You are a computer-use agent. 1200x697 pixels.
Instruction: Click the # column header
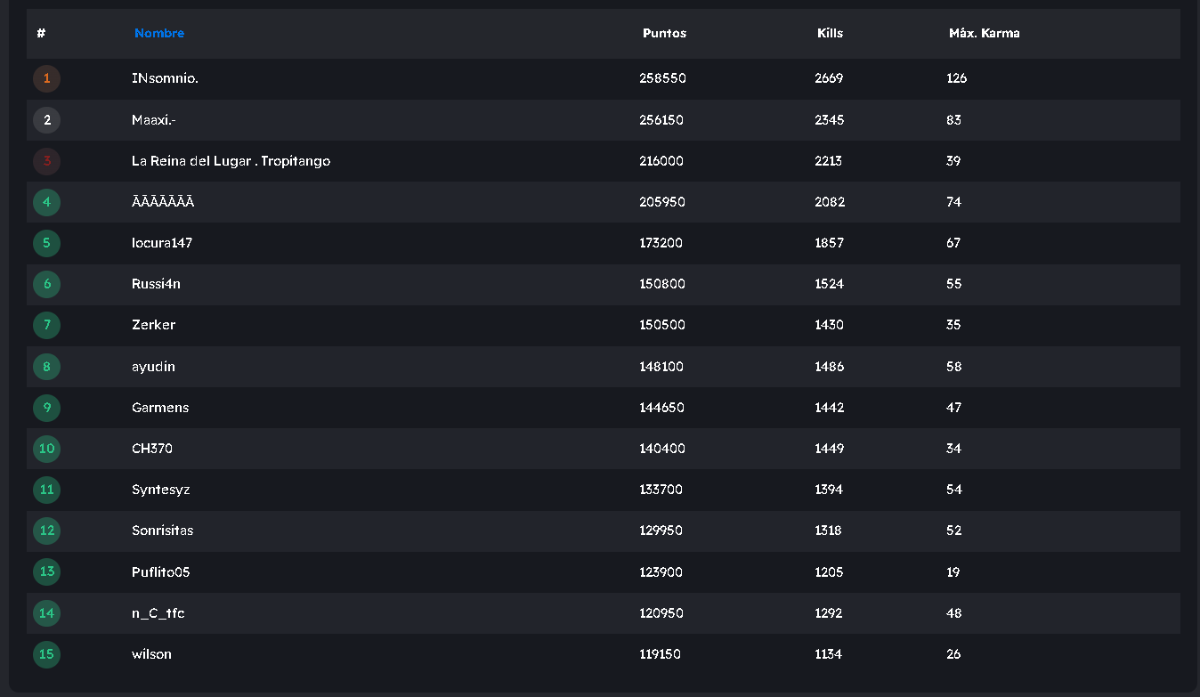click(x=41, y=33)
